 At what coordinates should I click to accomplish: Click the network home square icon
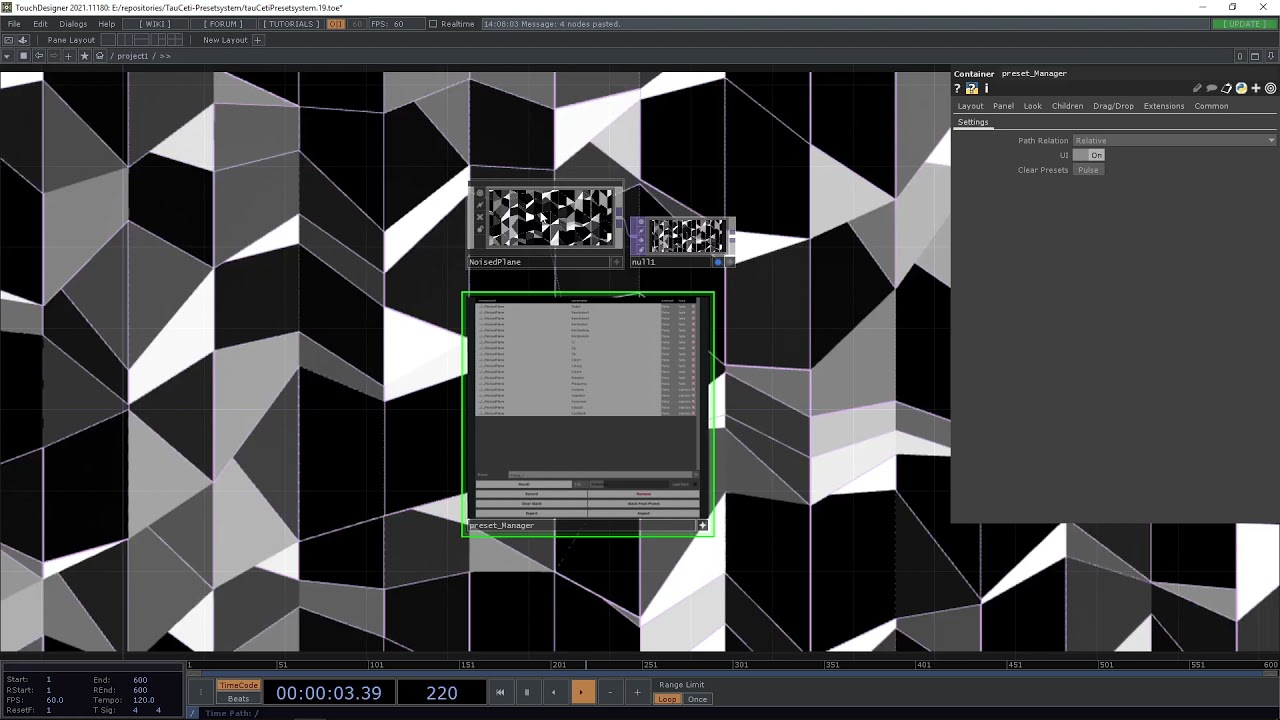24,56
